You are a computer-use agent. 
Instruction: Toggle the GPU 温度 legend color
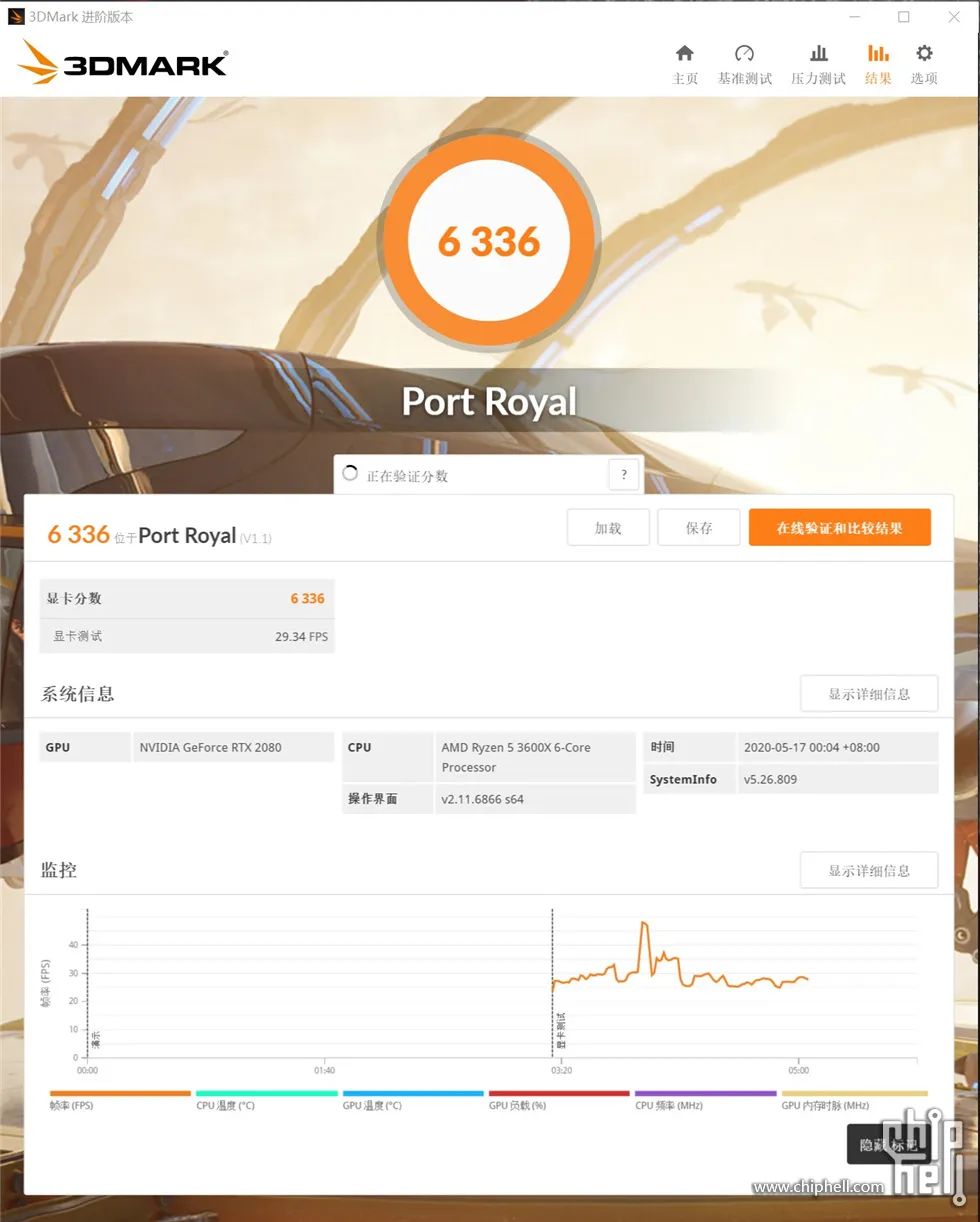(413, 1094)
